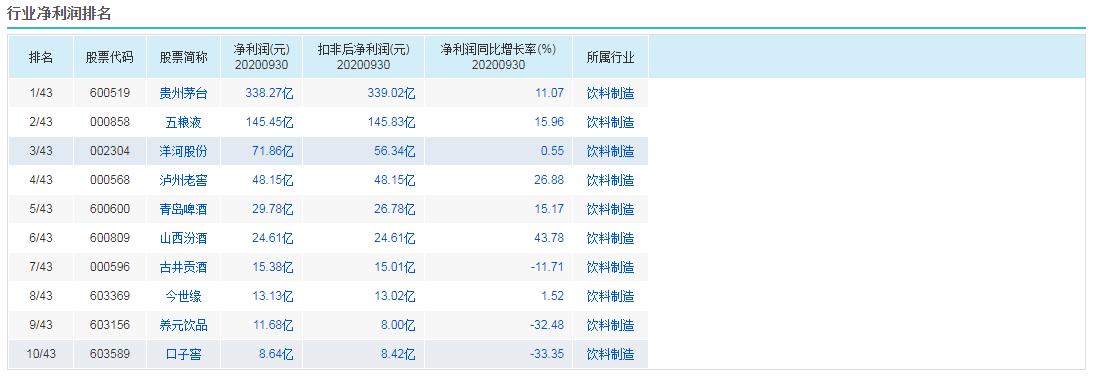
Task: Click net profit value 338.27亿
Action: click(x=269, y=93)
